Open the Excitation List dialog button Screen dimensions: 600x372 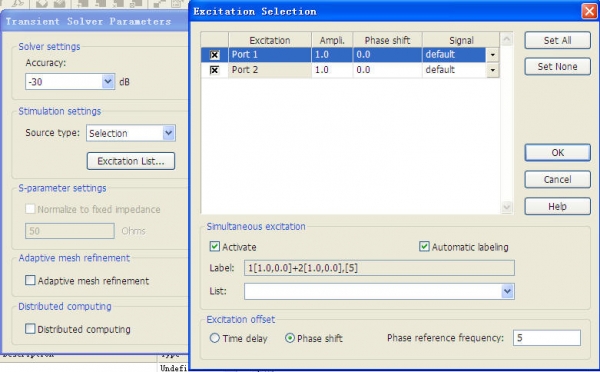[x=131, y=161]
